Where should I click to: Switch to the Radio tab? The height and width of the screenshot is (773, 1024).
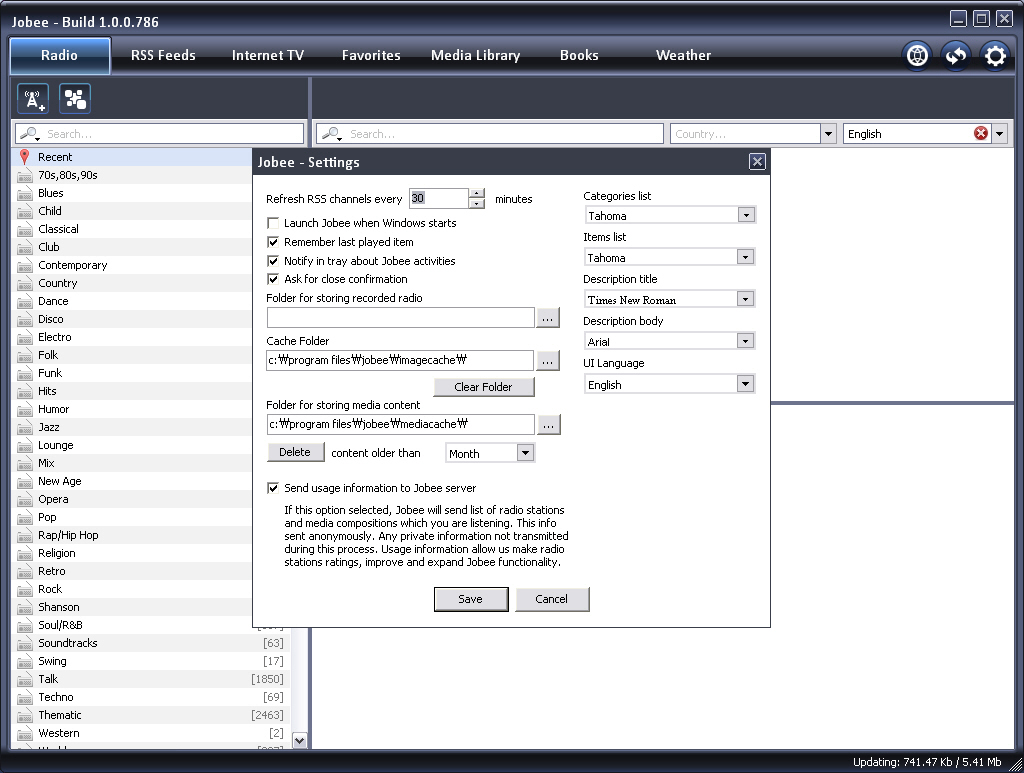[59, 55]
